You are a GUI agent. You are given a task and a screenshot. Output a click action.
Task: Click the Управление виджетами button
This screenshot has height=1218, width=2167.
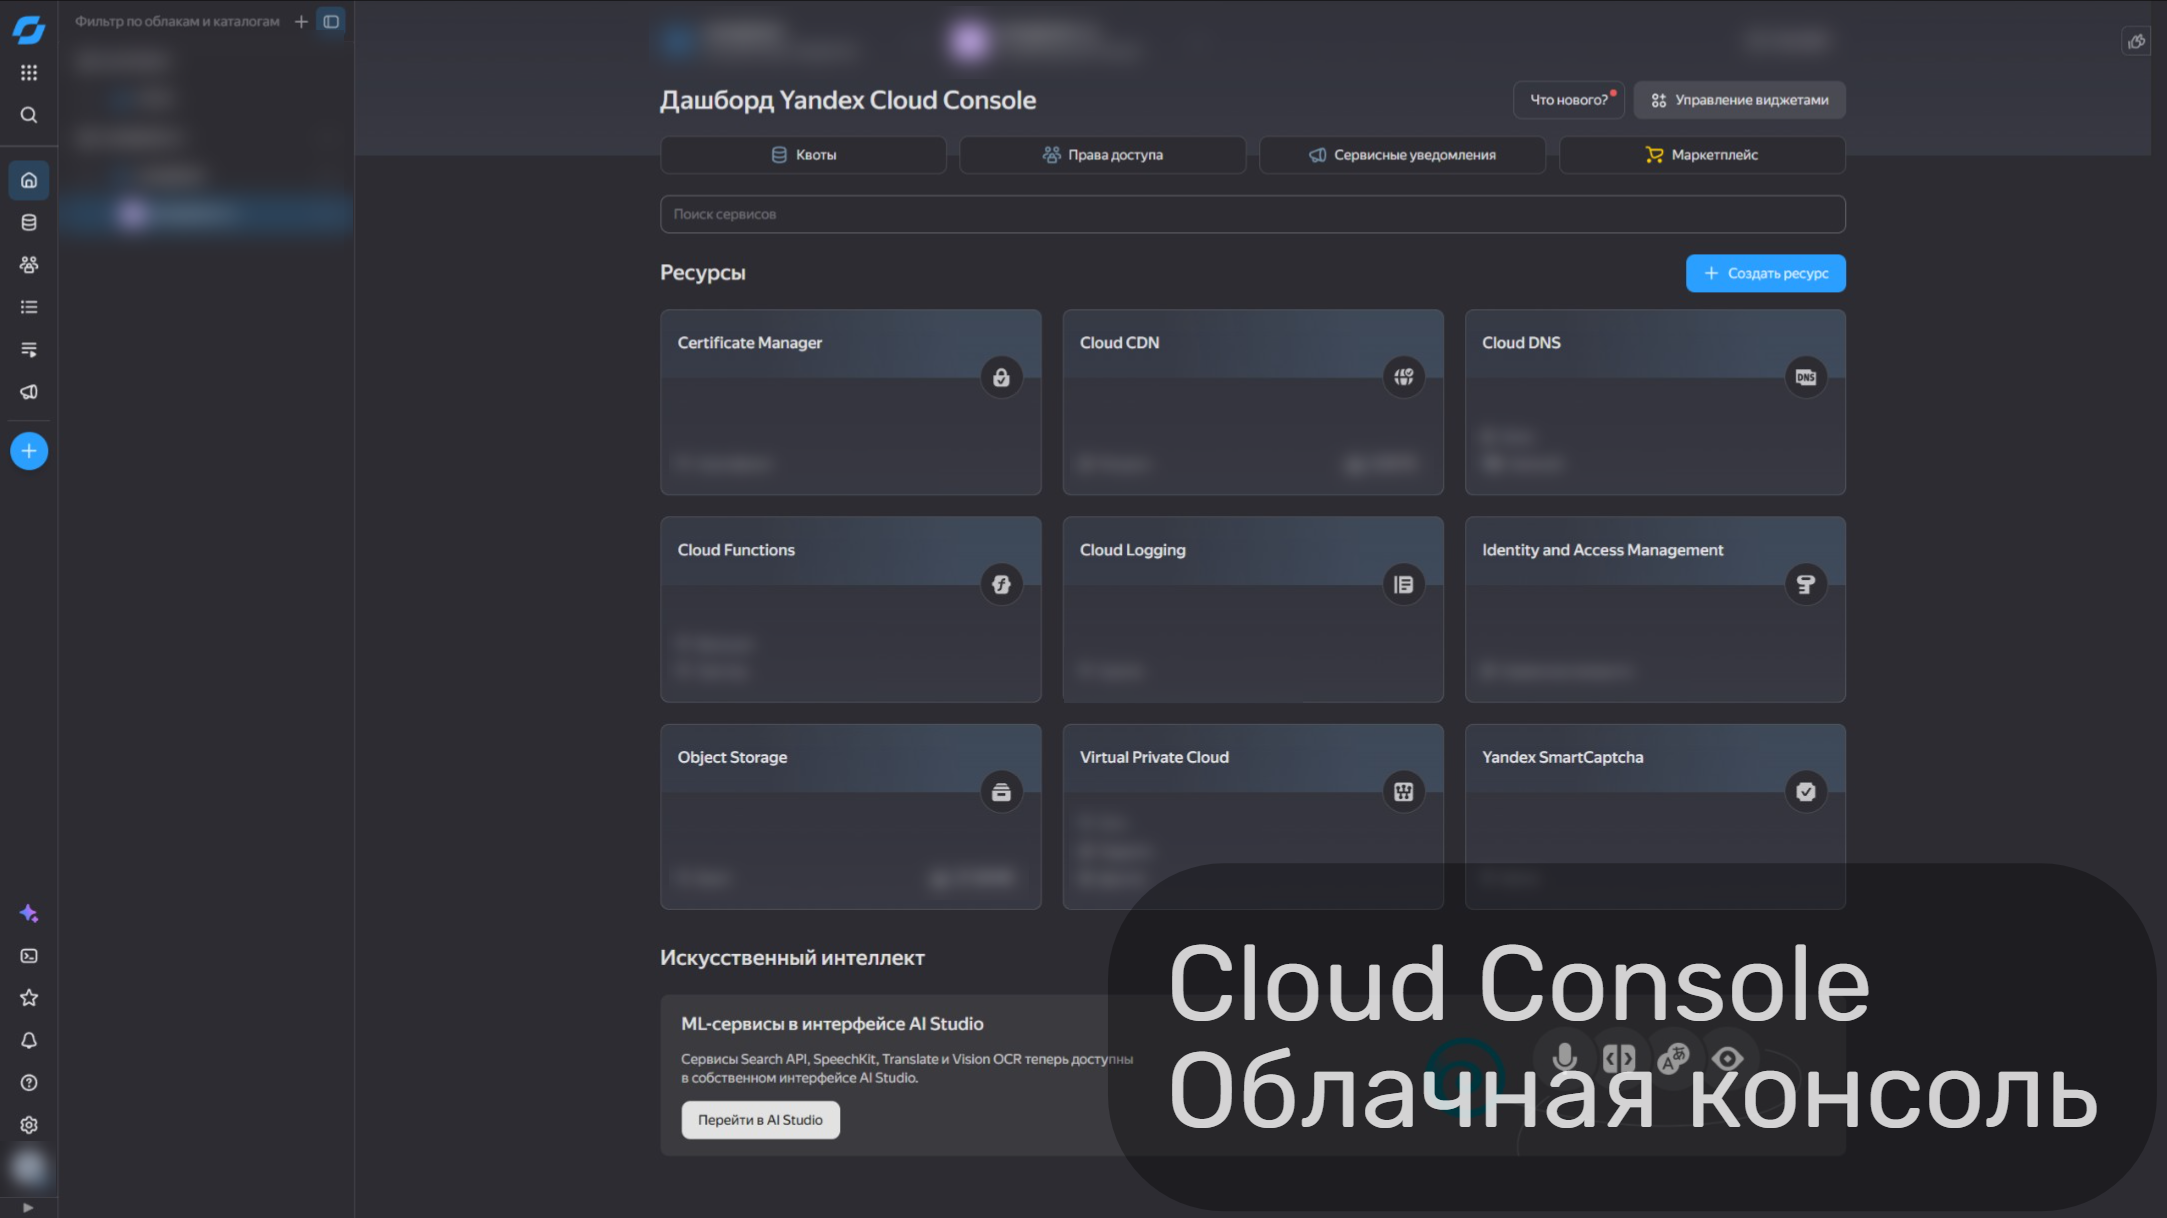pyautogui.click(x=1740, y=100)
